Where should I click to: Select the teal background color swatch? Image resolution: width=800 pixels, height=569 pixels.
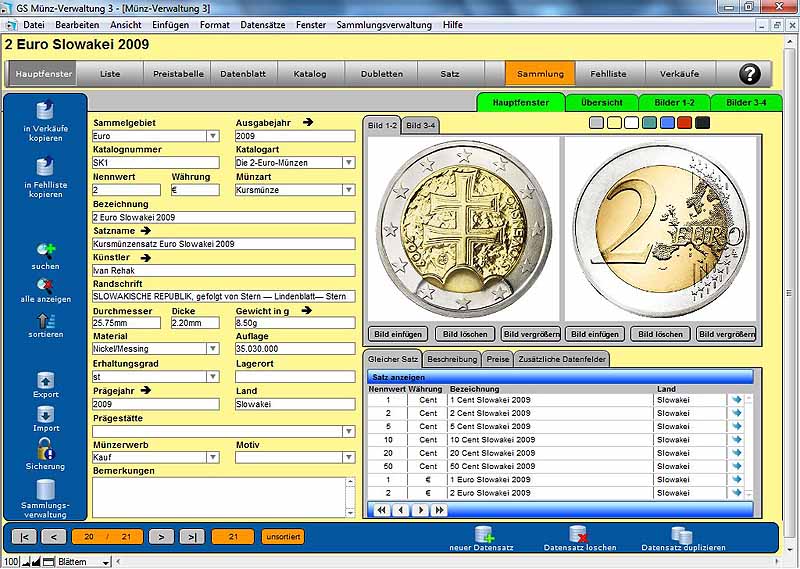click(649, 122)
